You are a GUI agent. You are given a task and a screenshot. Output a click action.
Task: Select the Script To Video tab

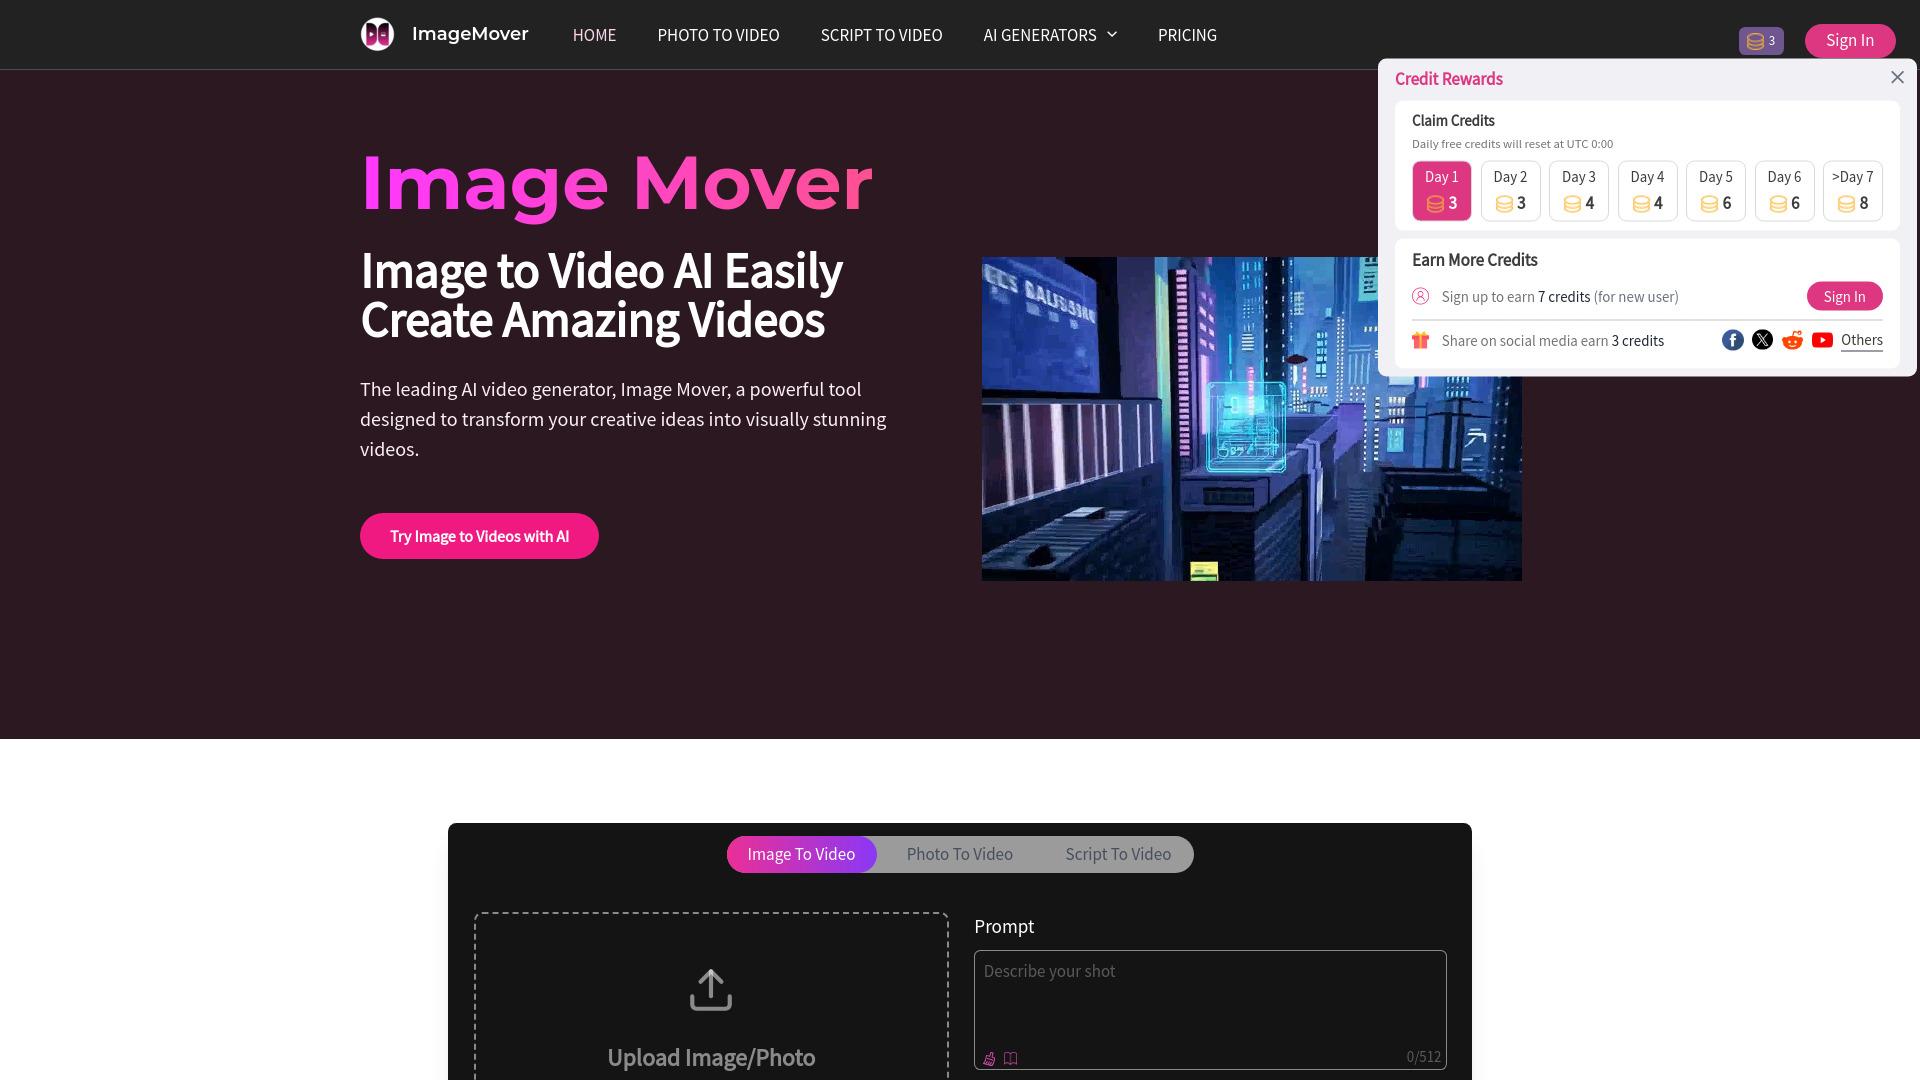(x=1118, y=853)
